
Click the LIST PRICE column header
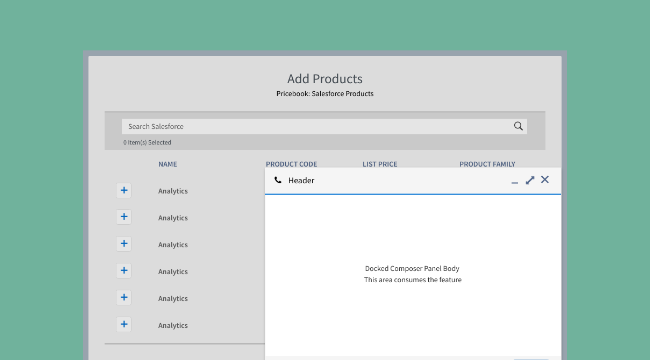(380, 164)
